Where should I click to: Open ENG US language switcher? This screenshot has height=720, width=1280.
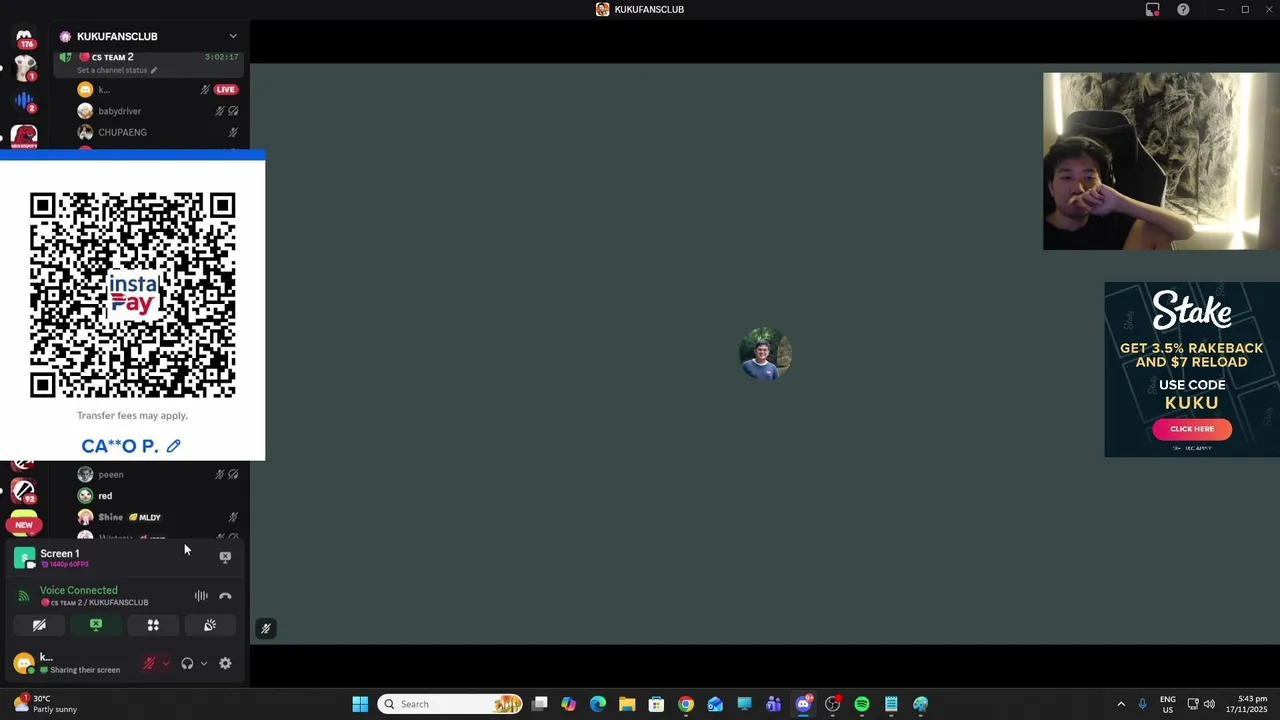pyautogui.click(x=1168, y=704)
